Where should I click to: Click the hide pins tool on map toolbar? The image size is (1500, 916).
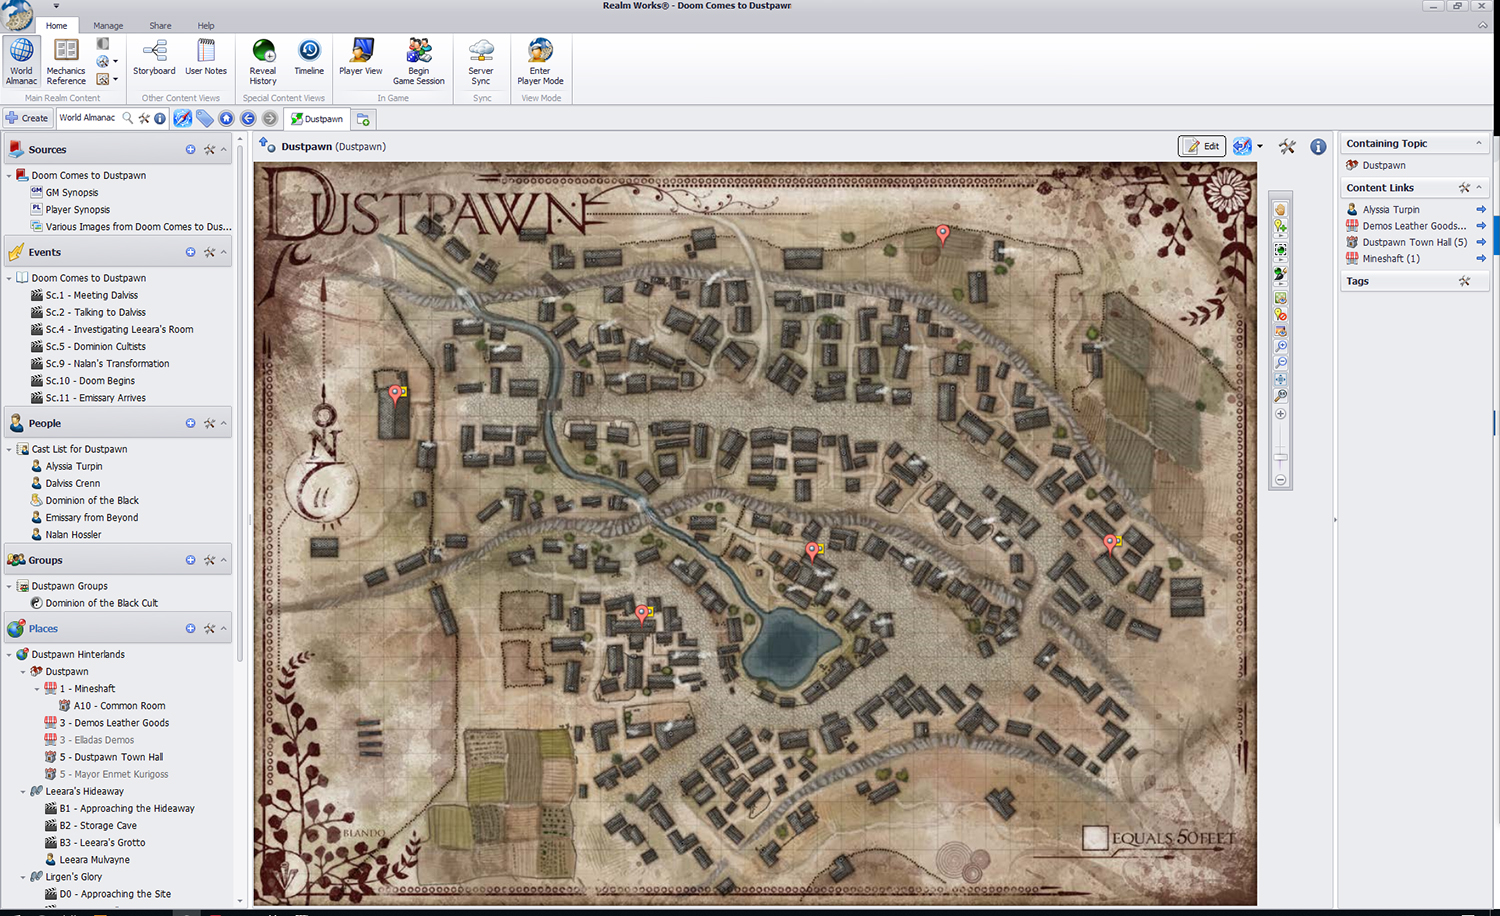(x=1280, y=316)
